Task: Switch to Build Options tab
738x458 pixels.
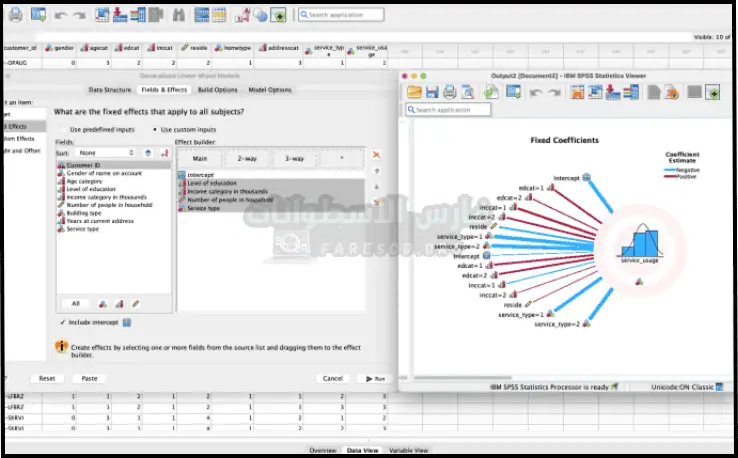Action: (218, 90)
